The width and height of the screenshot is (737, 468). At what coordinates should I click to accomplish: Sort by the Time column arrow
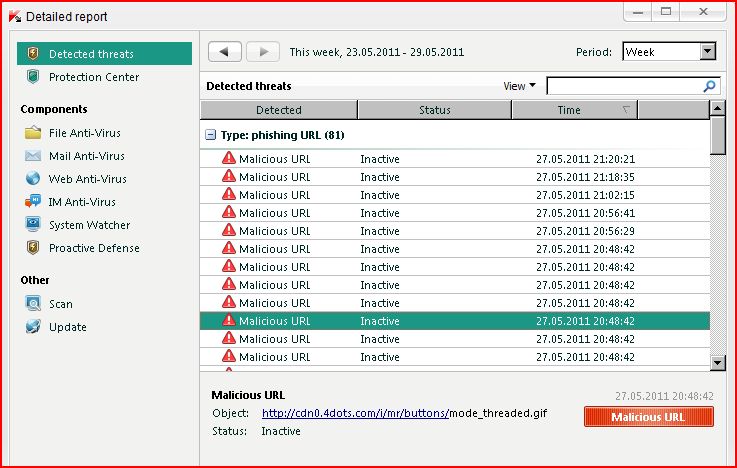point(626,110)
